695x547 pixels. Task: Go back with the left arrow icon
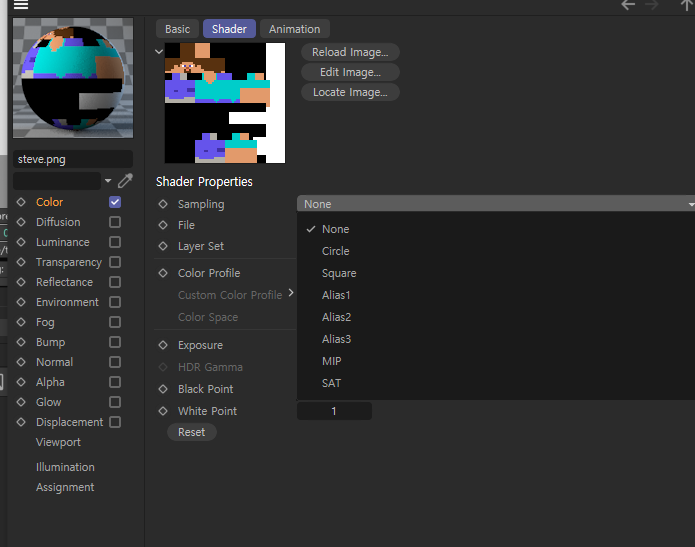628,5
